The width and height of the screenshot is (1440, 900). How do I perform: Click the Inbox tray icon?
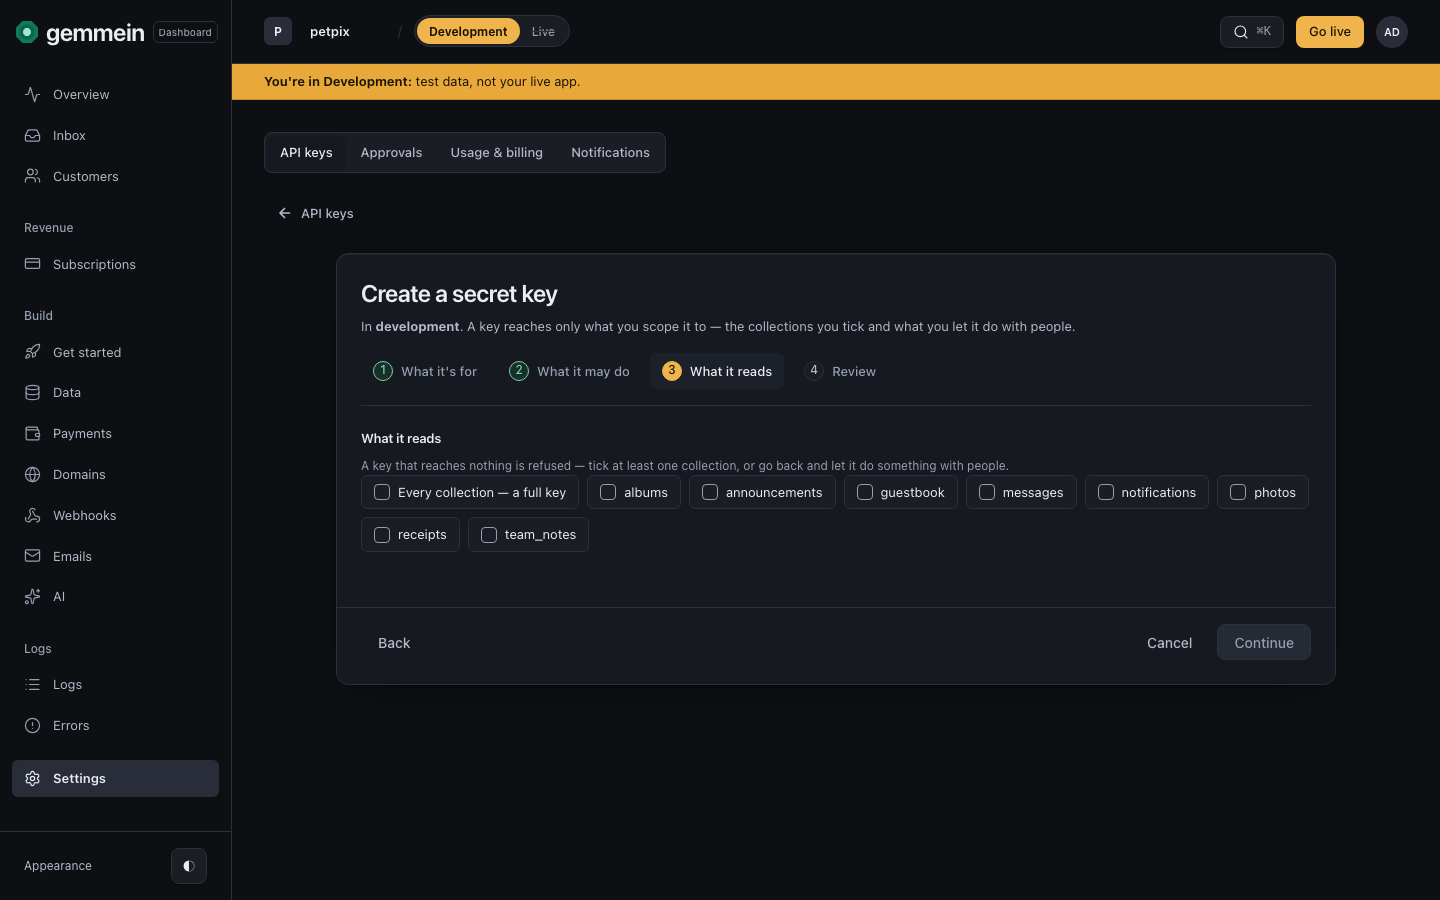[33, 135]
